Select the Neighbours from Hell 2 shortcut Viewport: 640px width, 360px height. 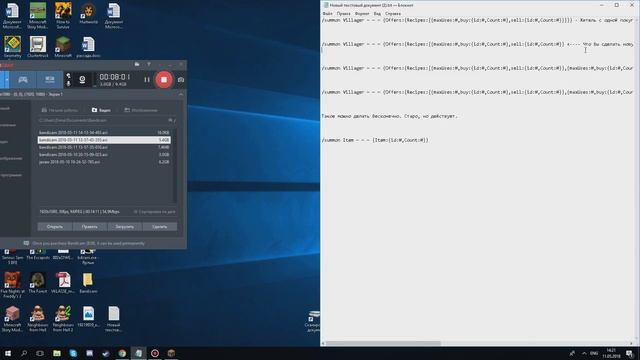(x=63, y=318)
